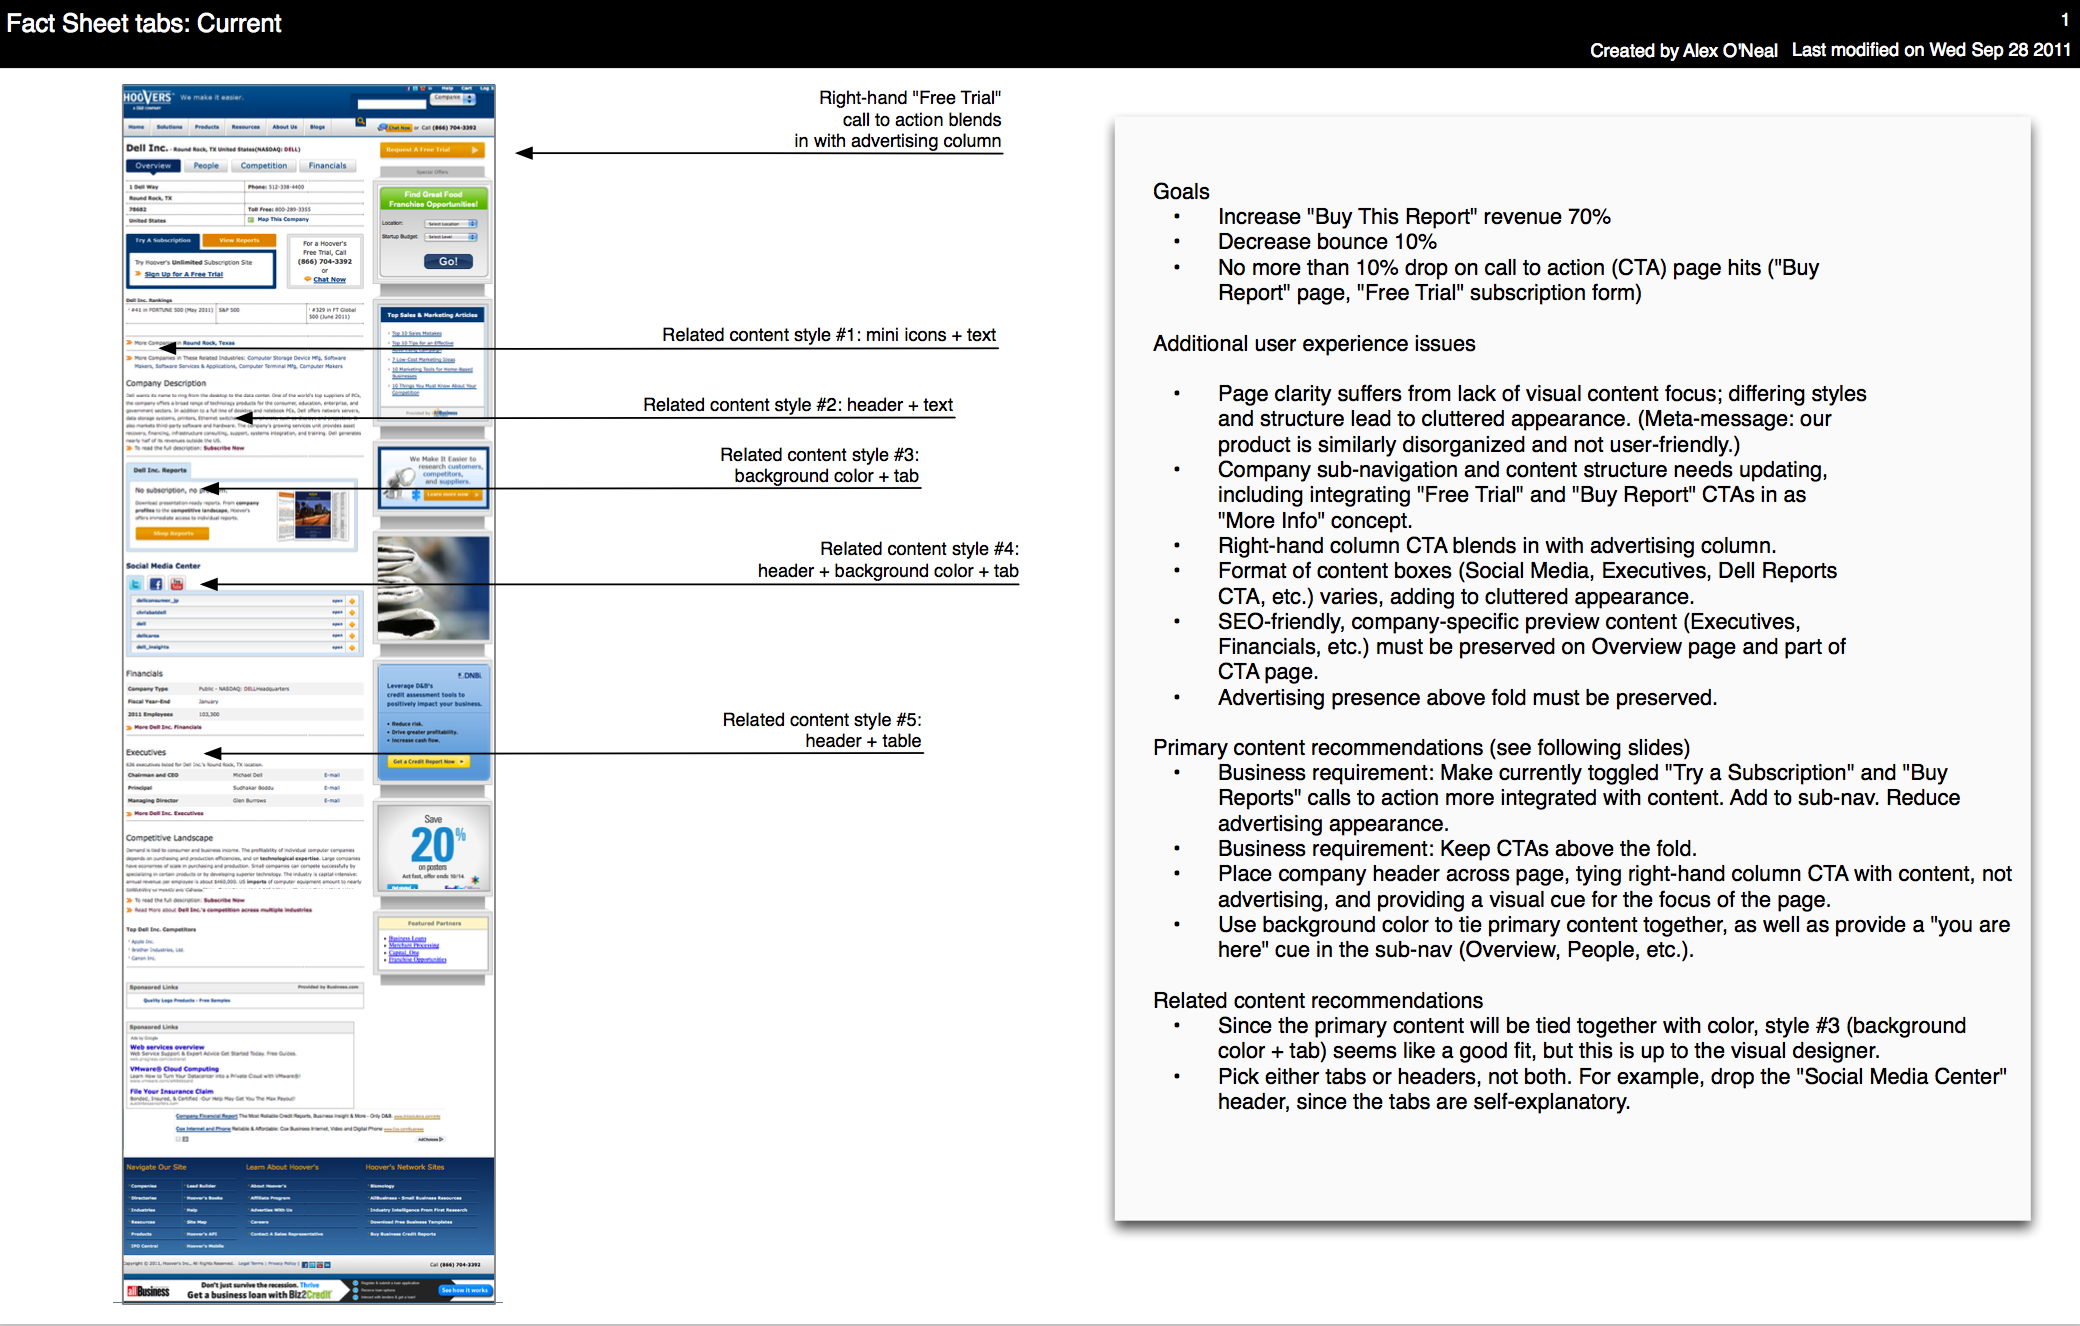This screenshot has width=2080, height=1326.
Task: Click the YouTube icon in Social Media Center
Action: point(177,584)
